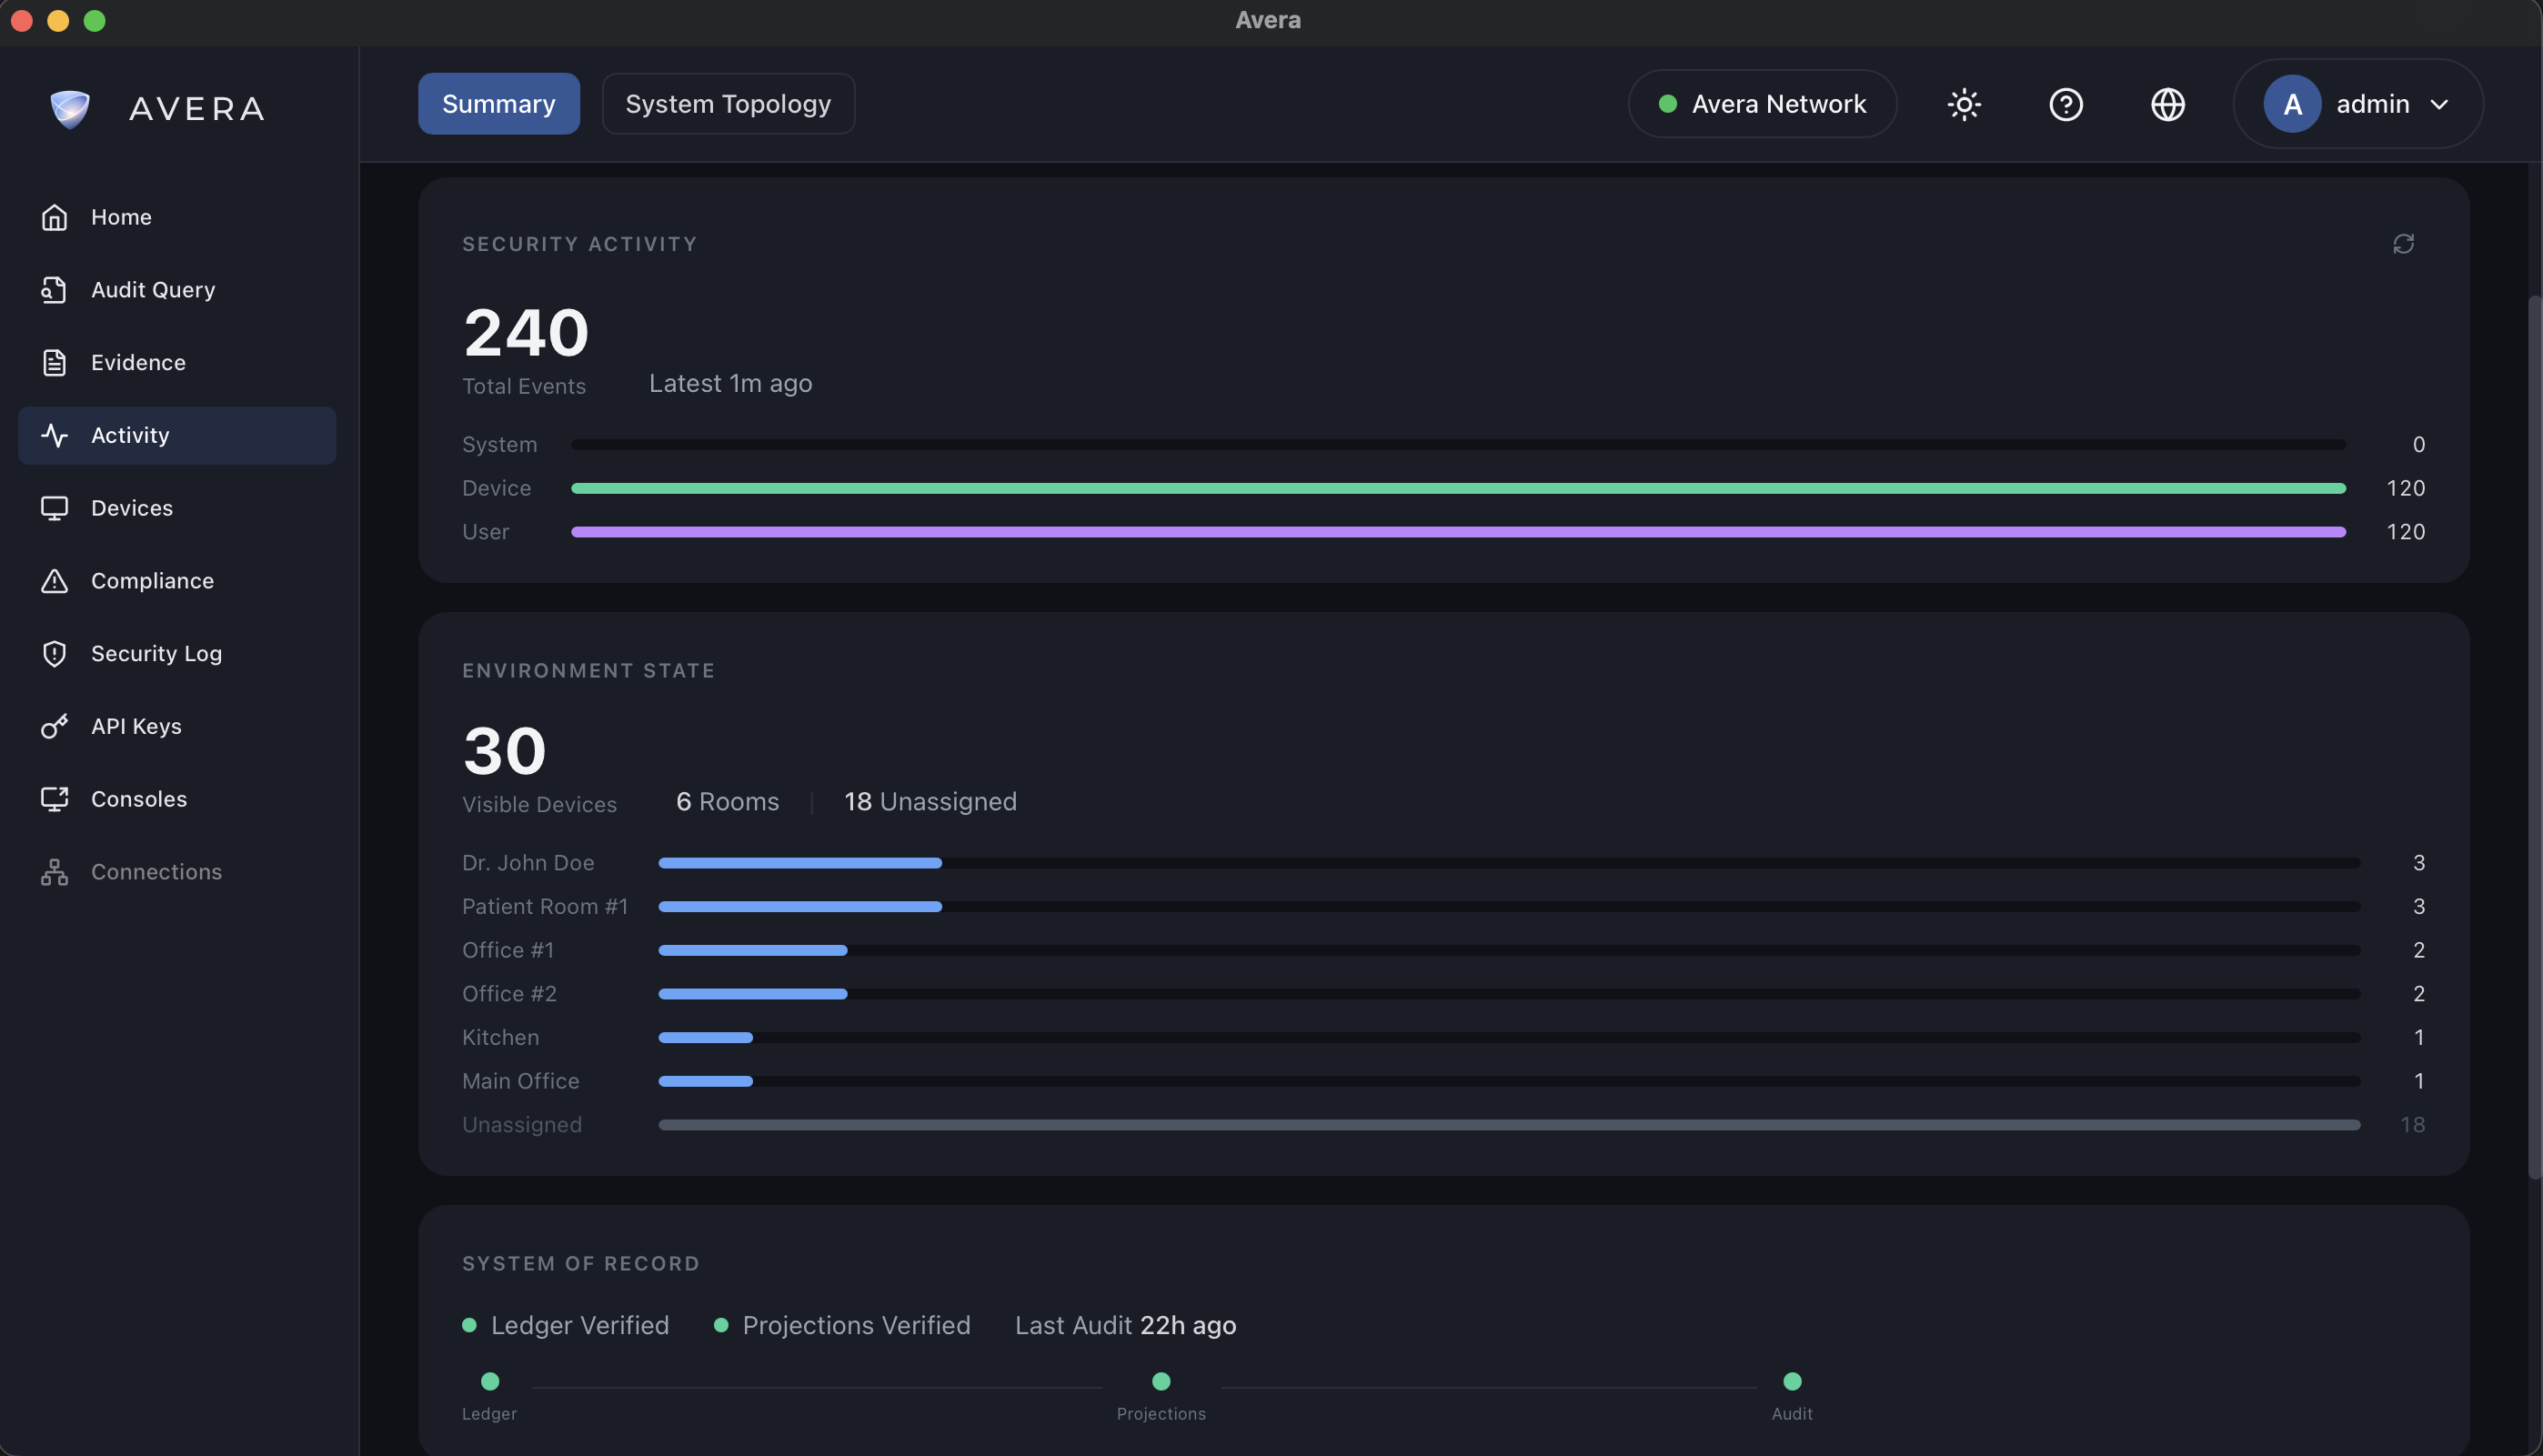
Task: Open the Consoles icon in the sidebar
Action: pyautogui.click(x=55, y=798)
